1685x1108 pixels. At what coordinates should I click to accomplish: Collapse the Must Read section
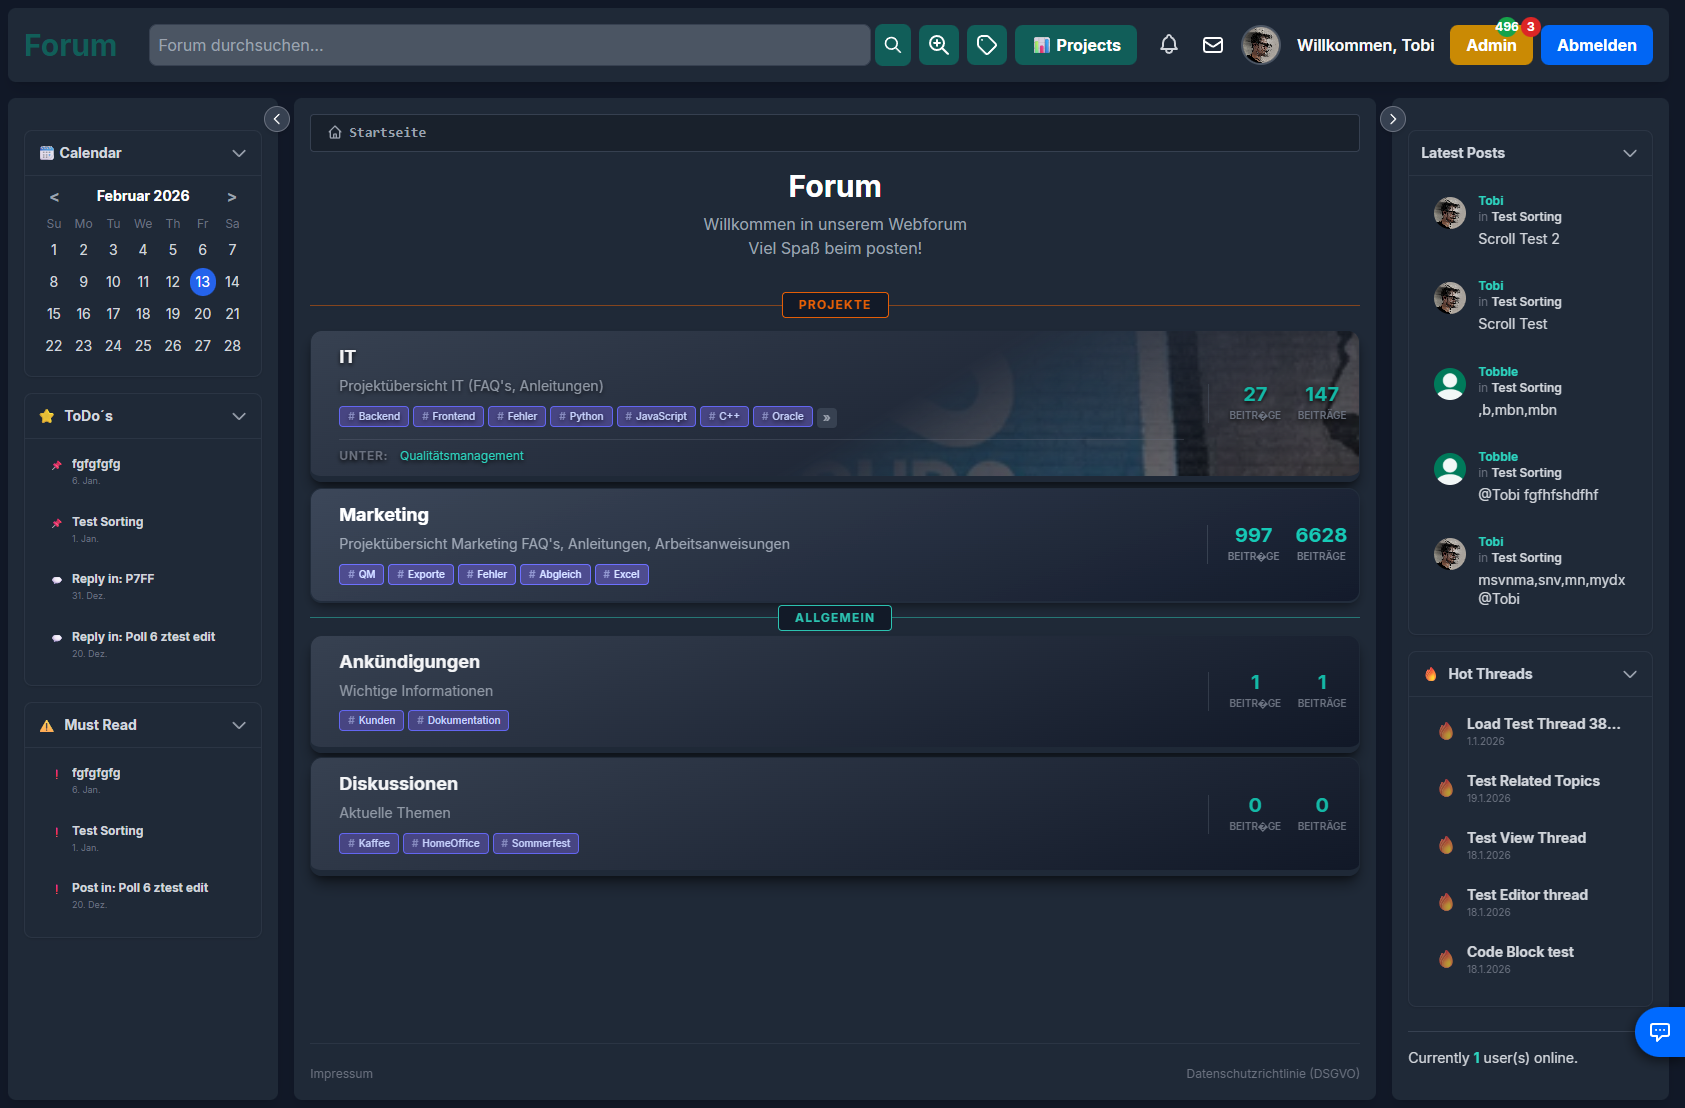[239, 725]
